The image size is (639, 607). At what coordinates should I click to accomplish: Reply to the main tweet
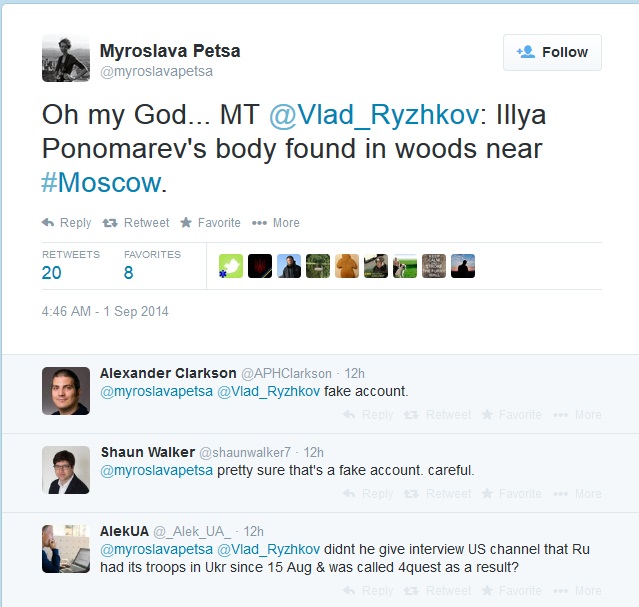66,223
